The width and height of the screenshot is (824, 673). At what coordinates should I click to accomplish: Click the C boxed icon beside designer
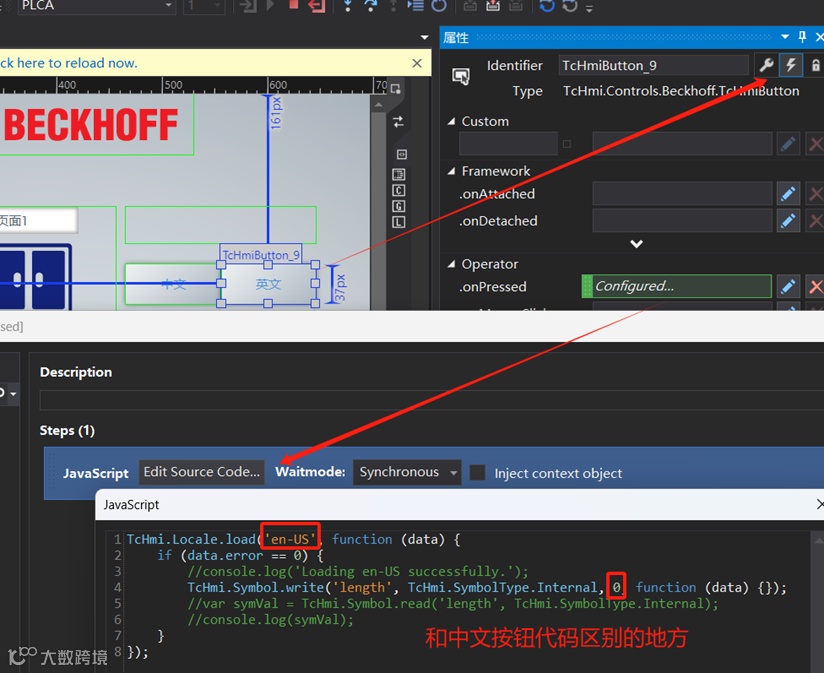pyautogui.click(x=398, y=190)
